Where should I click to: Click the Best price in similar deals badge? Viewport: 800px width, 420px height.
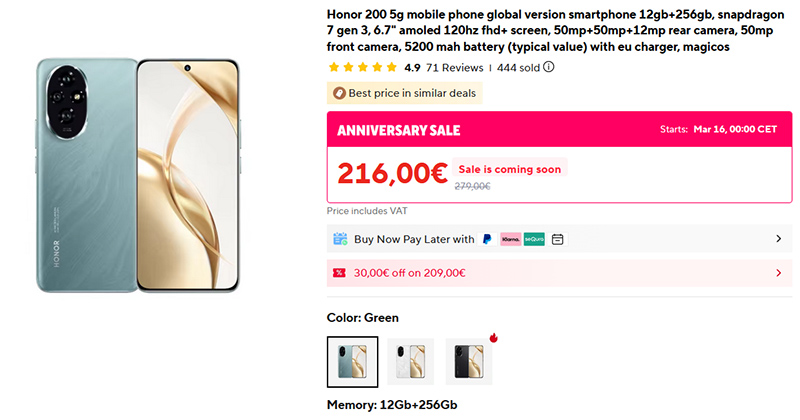click(x=405, y=93)
